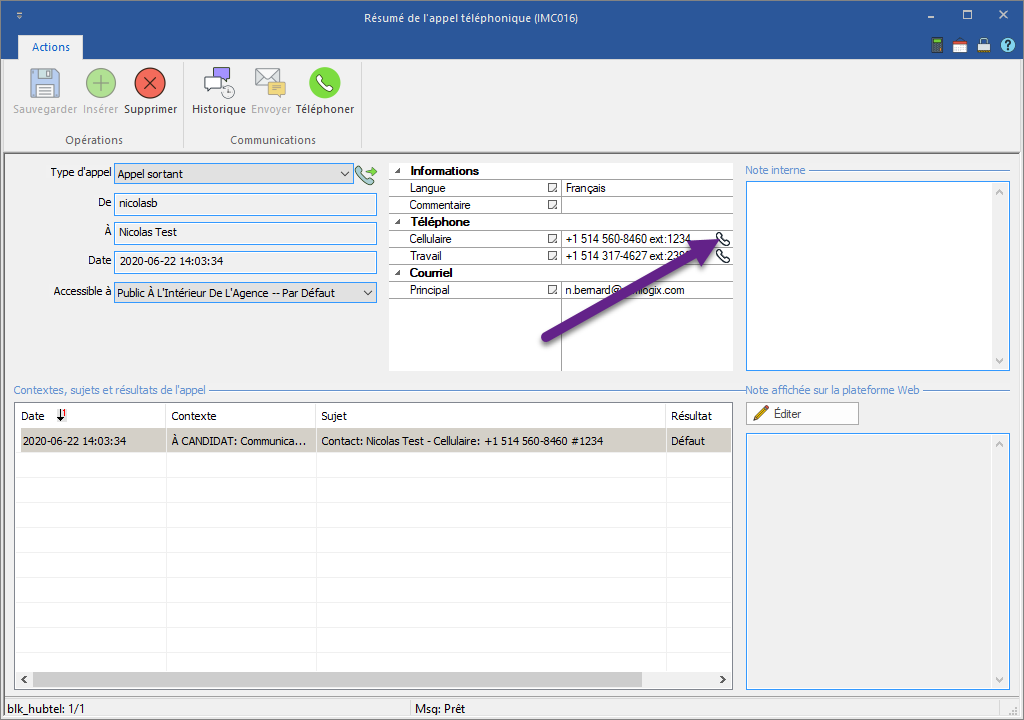Viewport: 1024px width, 720px height.
Task: Click the Date column sort arrow
Action: [x=61, y=415]
